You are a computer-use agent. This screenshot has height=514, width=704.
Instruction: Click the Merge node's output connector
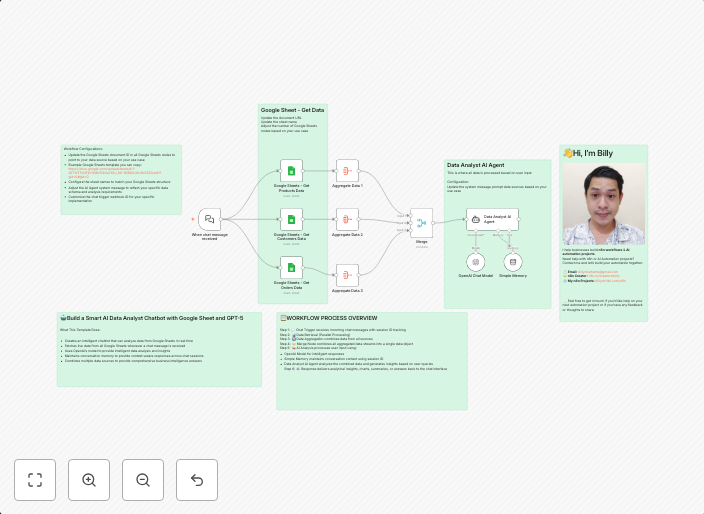click(x=433, y=223)
